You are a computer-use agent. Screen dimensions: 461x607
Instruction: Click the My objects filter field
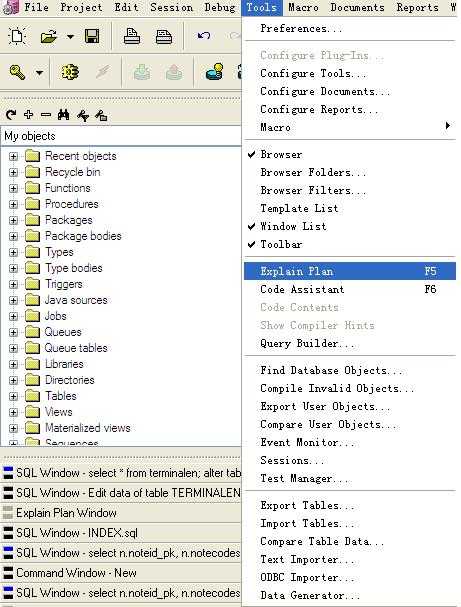tap(121, 136)
